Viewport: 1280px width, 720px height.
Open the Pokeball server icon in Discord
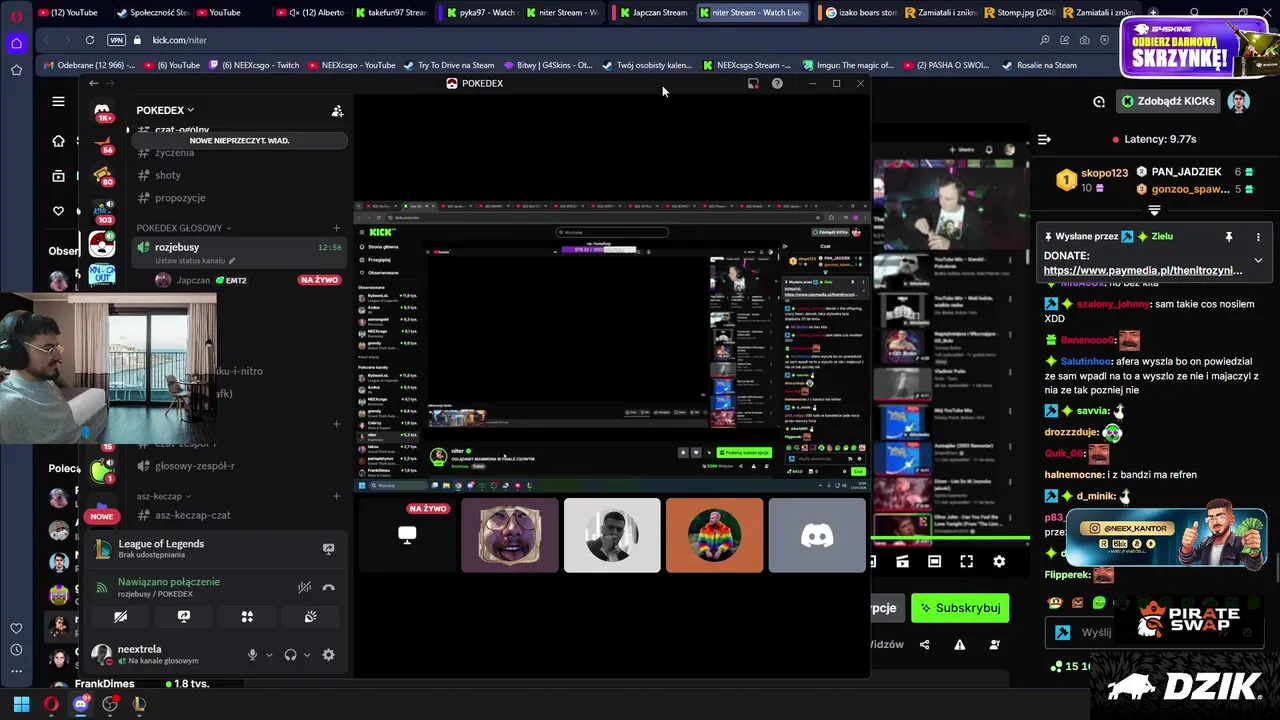[x=102, y=244]
